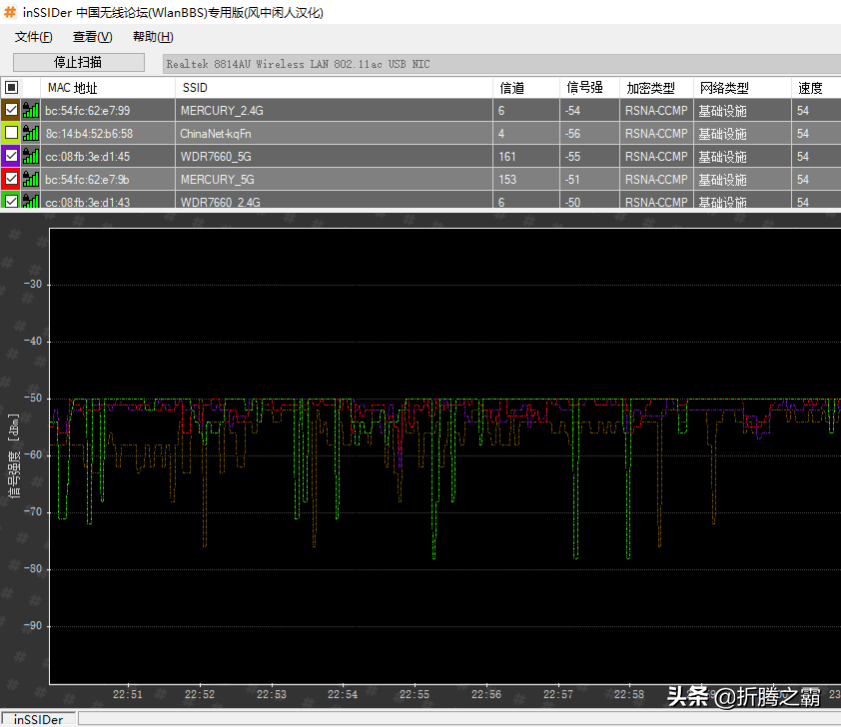This screenshot has height=727, width=841.
Task: Open the 帮助(H) menu
Action: (152, 37)
